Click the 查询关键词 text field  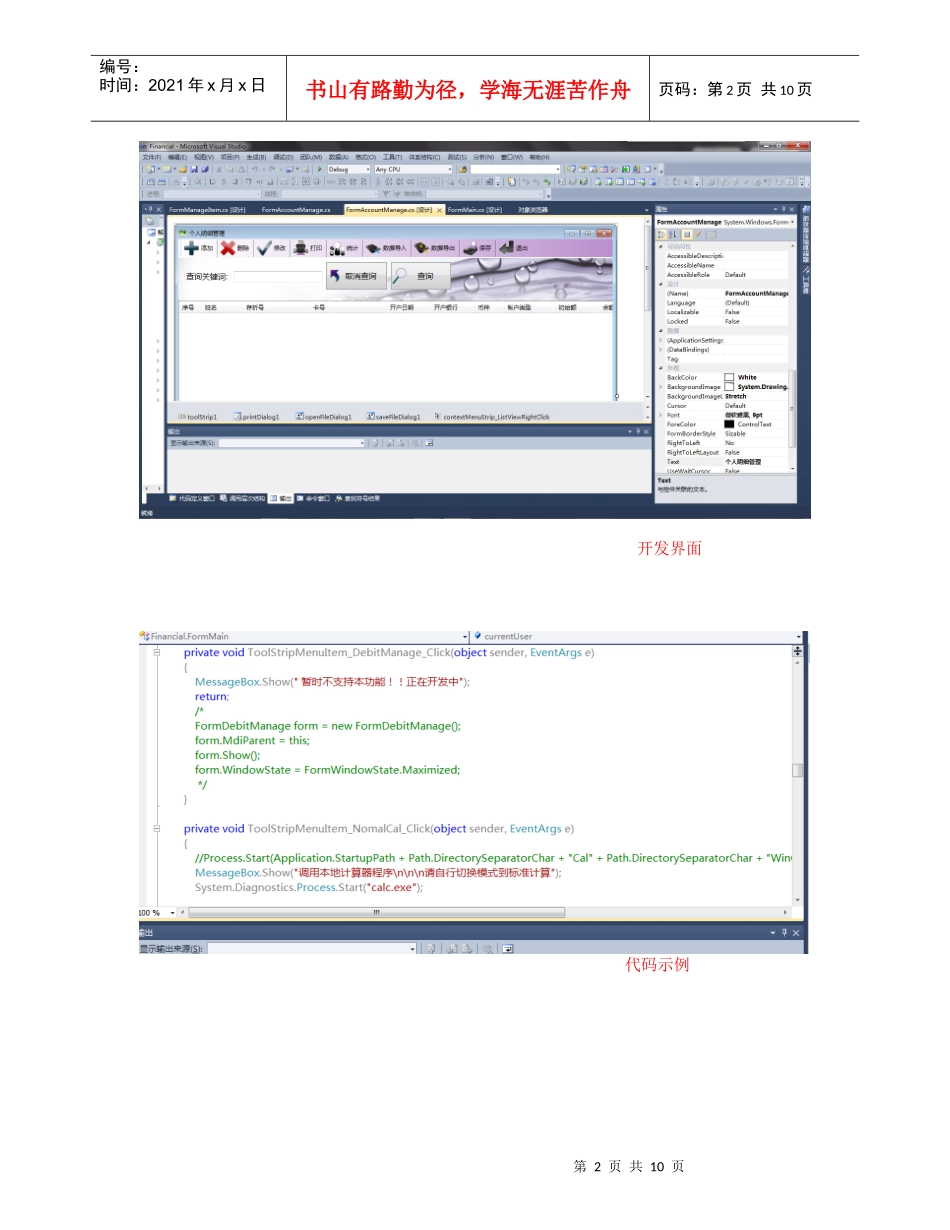click(x=278, y=277)
